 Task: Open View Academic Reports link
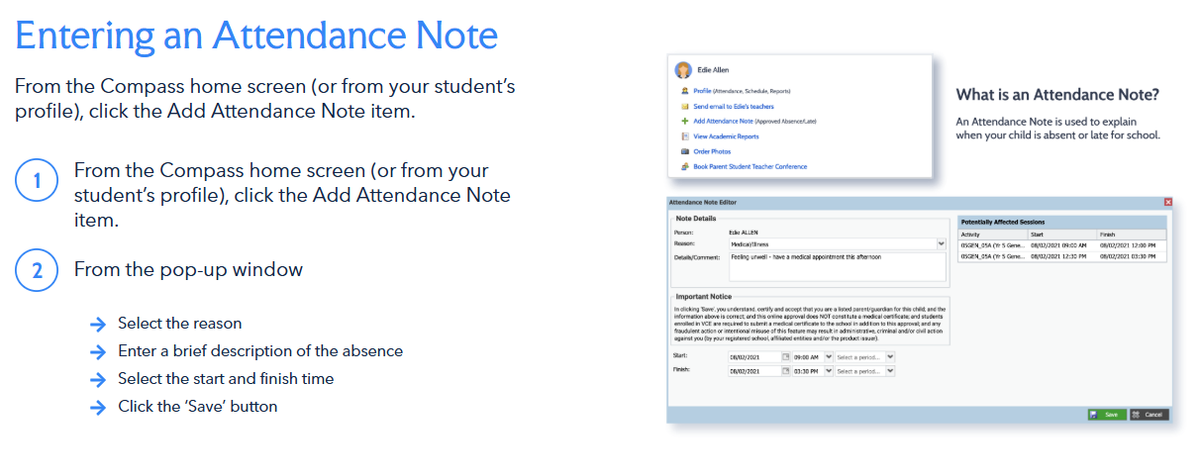point(726,136)
